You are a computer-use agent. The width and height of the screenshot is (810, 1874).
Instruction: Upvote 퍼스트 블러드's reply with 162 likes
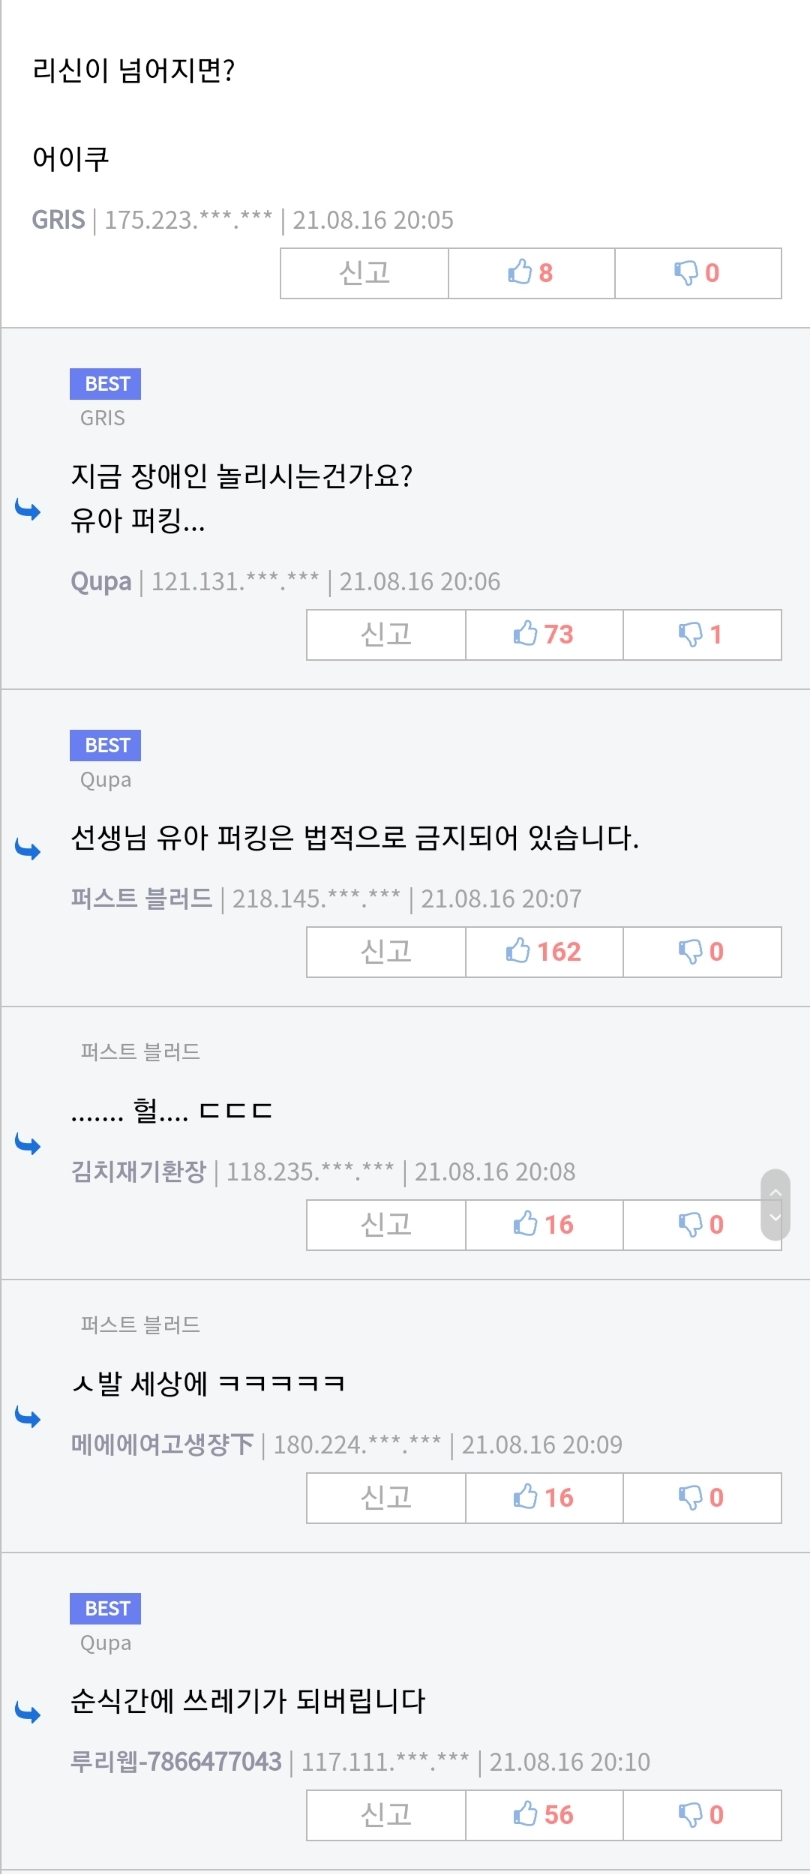pyautogui.click(x=544, y=951)
